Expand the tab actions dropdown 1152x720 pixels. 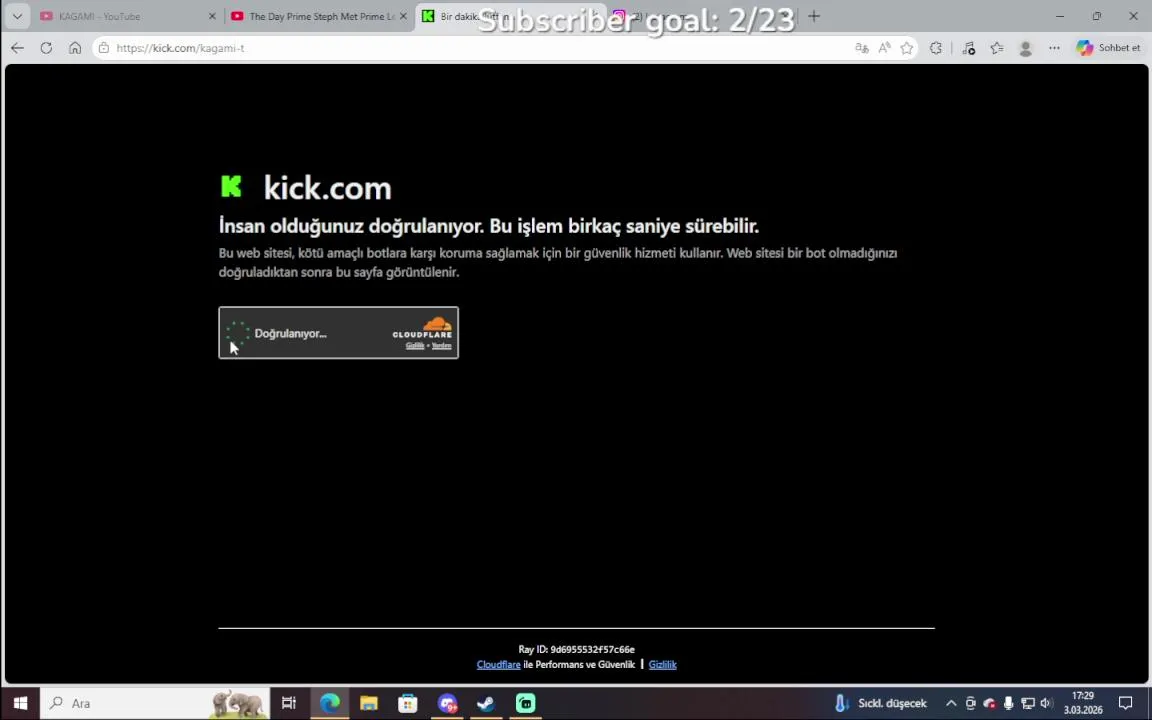[x=17, y=16]
